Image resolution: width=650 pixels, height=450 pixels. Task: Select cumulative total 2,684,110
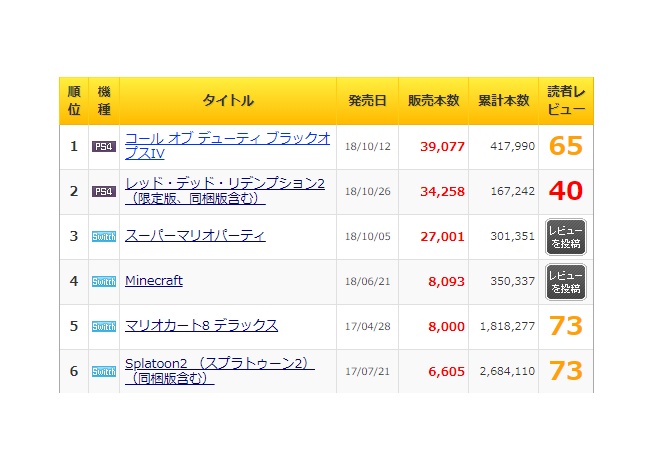(x=507, y=371)
